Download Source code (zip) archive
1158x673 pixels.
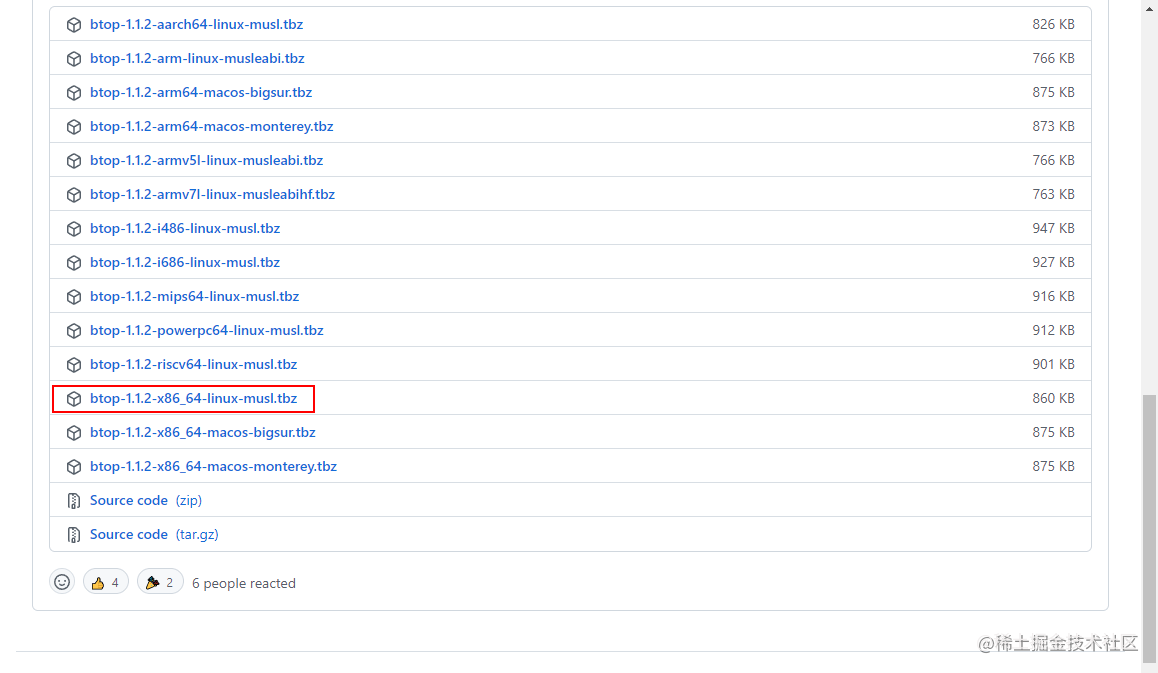coord(145,500)
